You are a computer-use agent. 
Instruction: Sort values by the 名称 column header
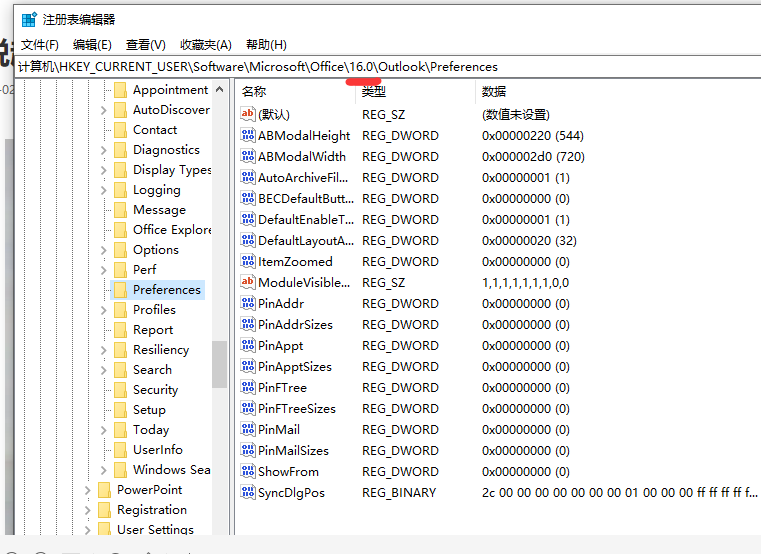254,91
